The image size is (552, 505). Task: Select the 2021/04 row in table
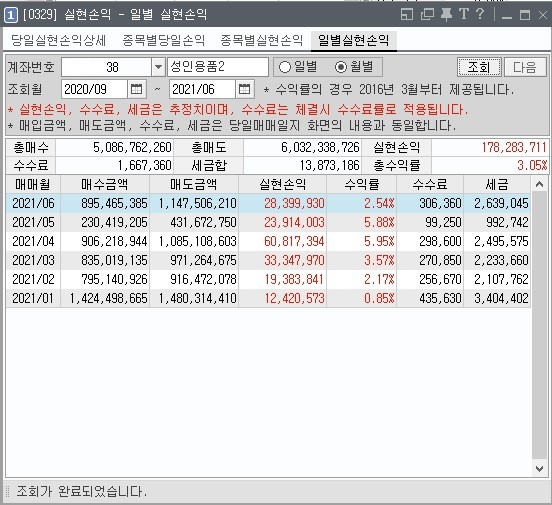(x=268, y=241)
